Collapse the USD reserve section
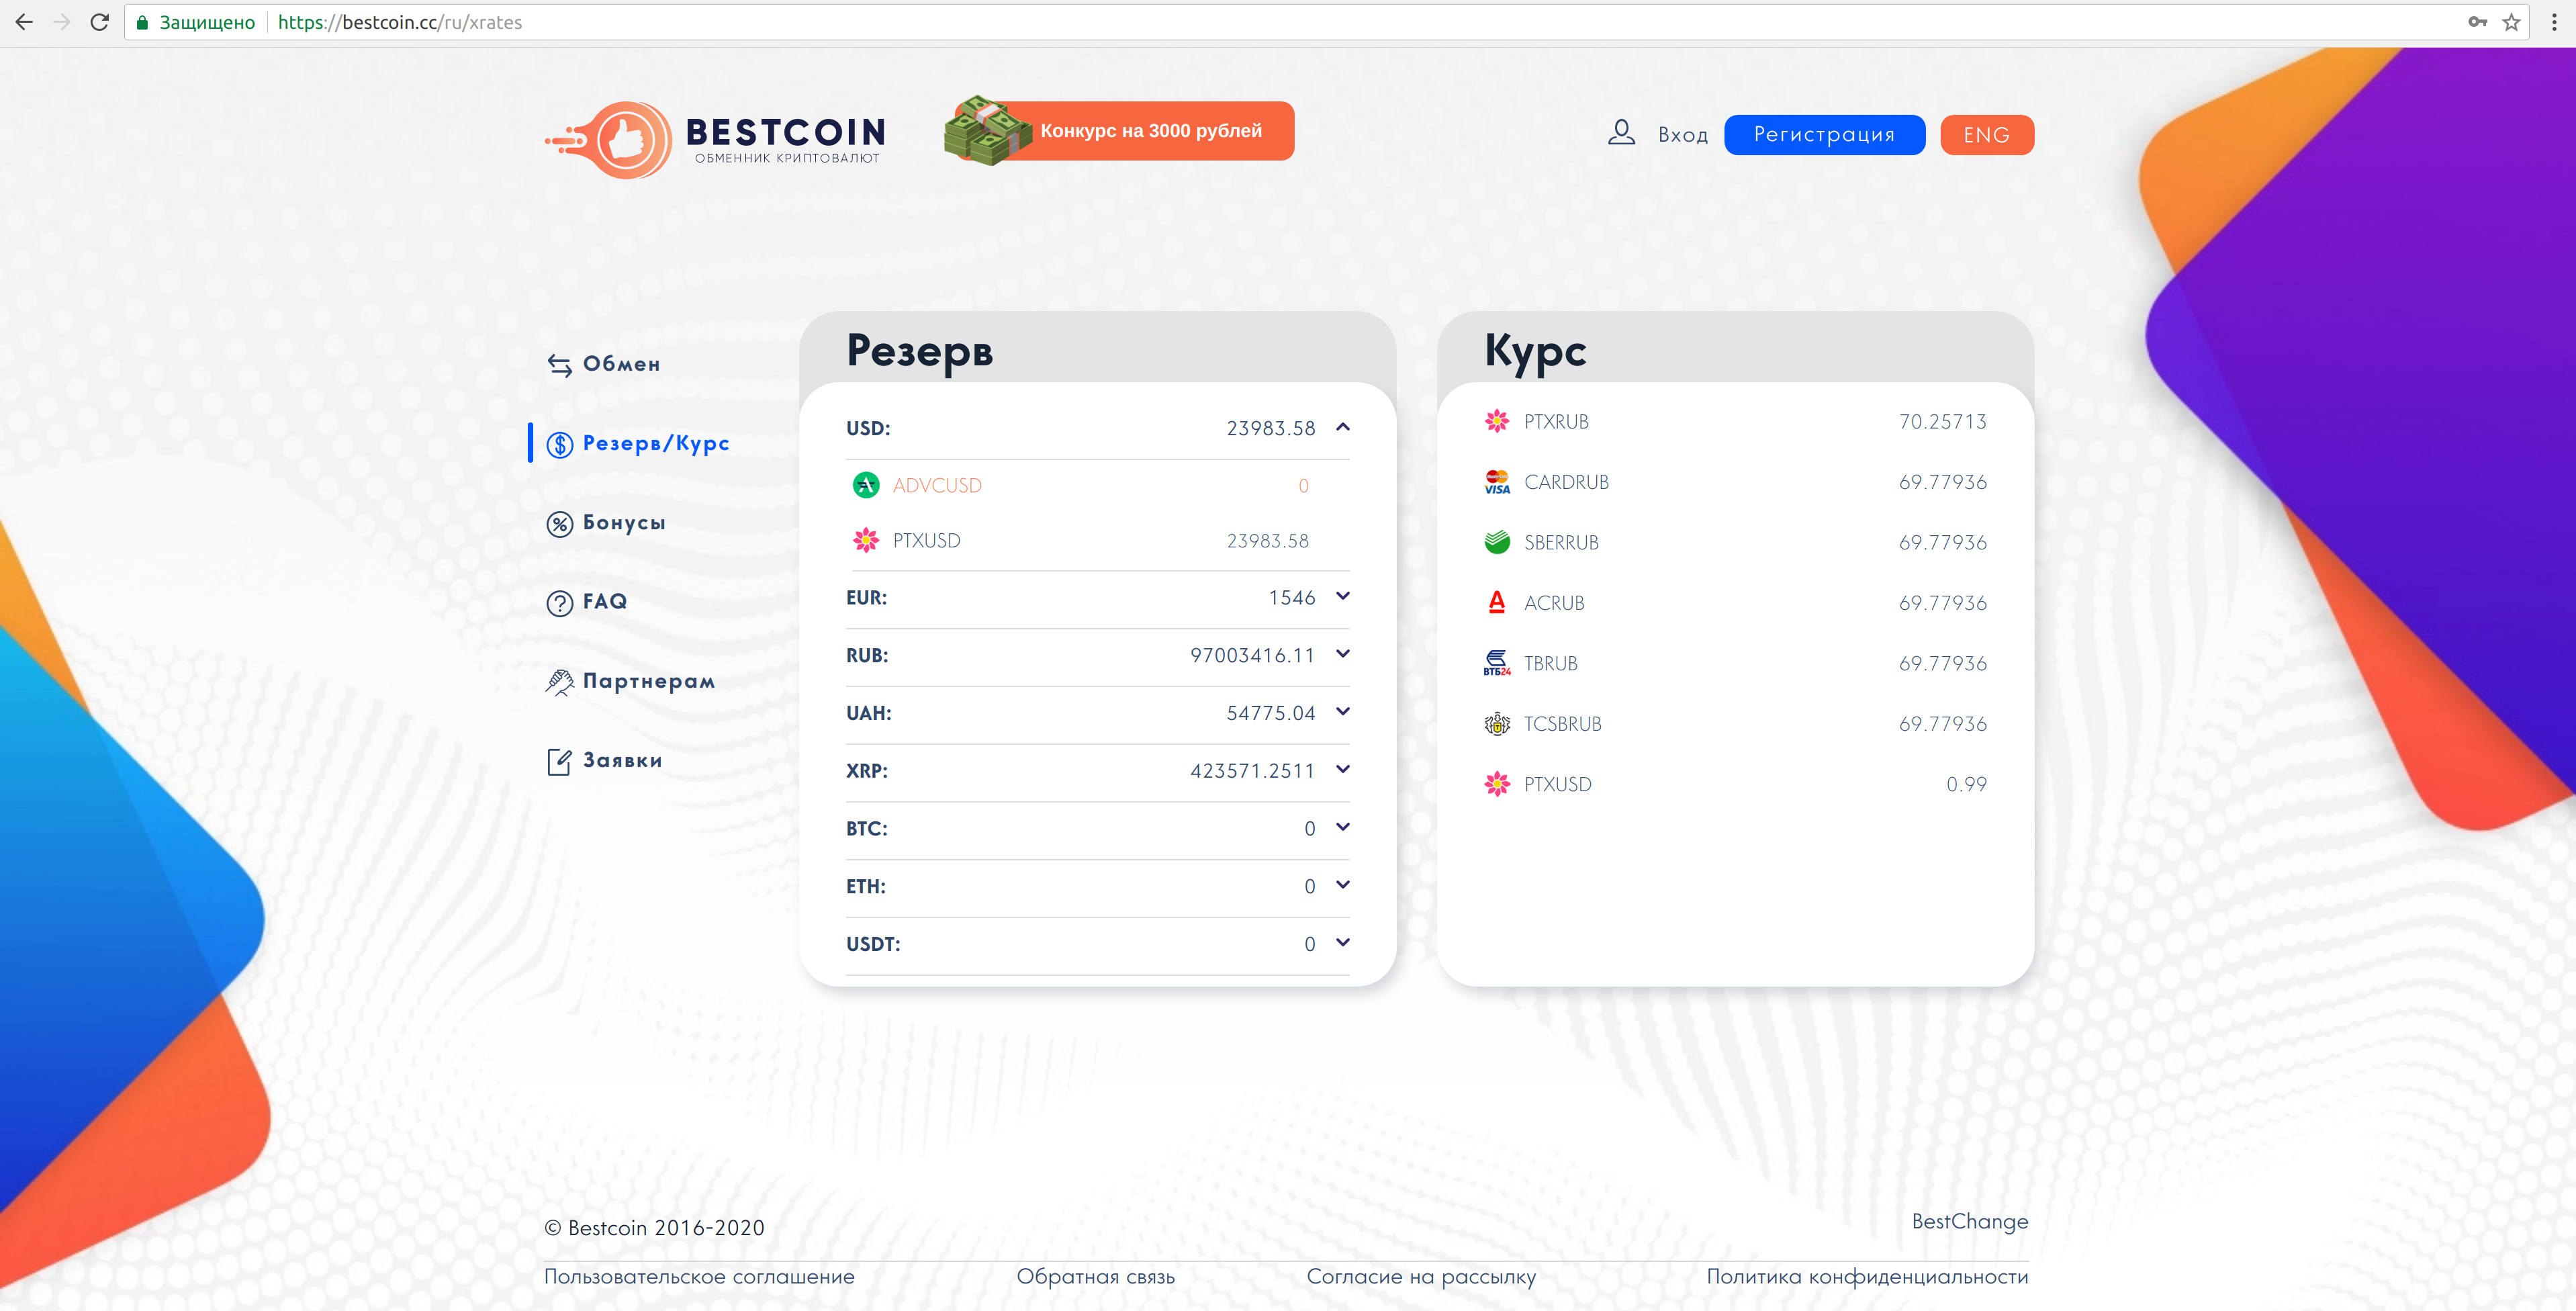 click(x=1342, y=428)
